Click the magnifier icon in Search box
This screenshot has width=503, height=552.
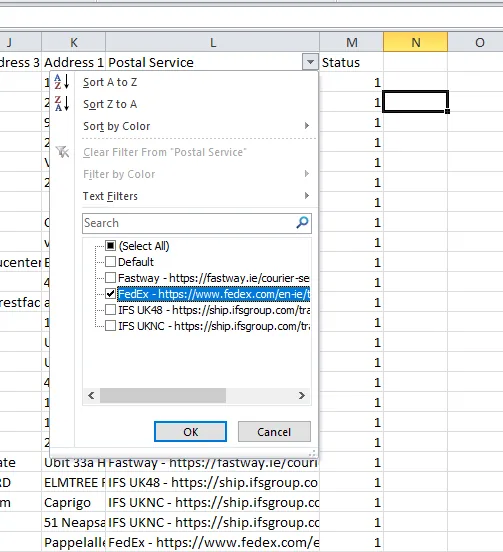(302, 222)
